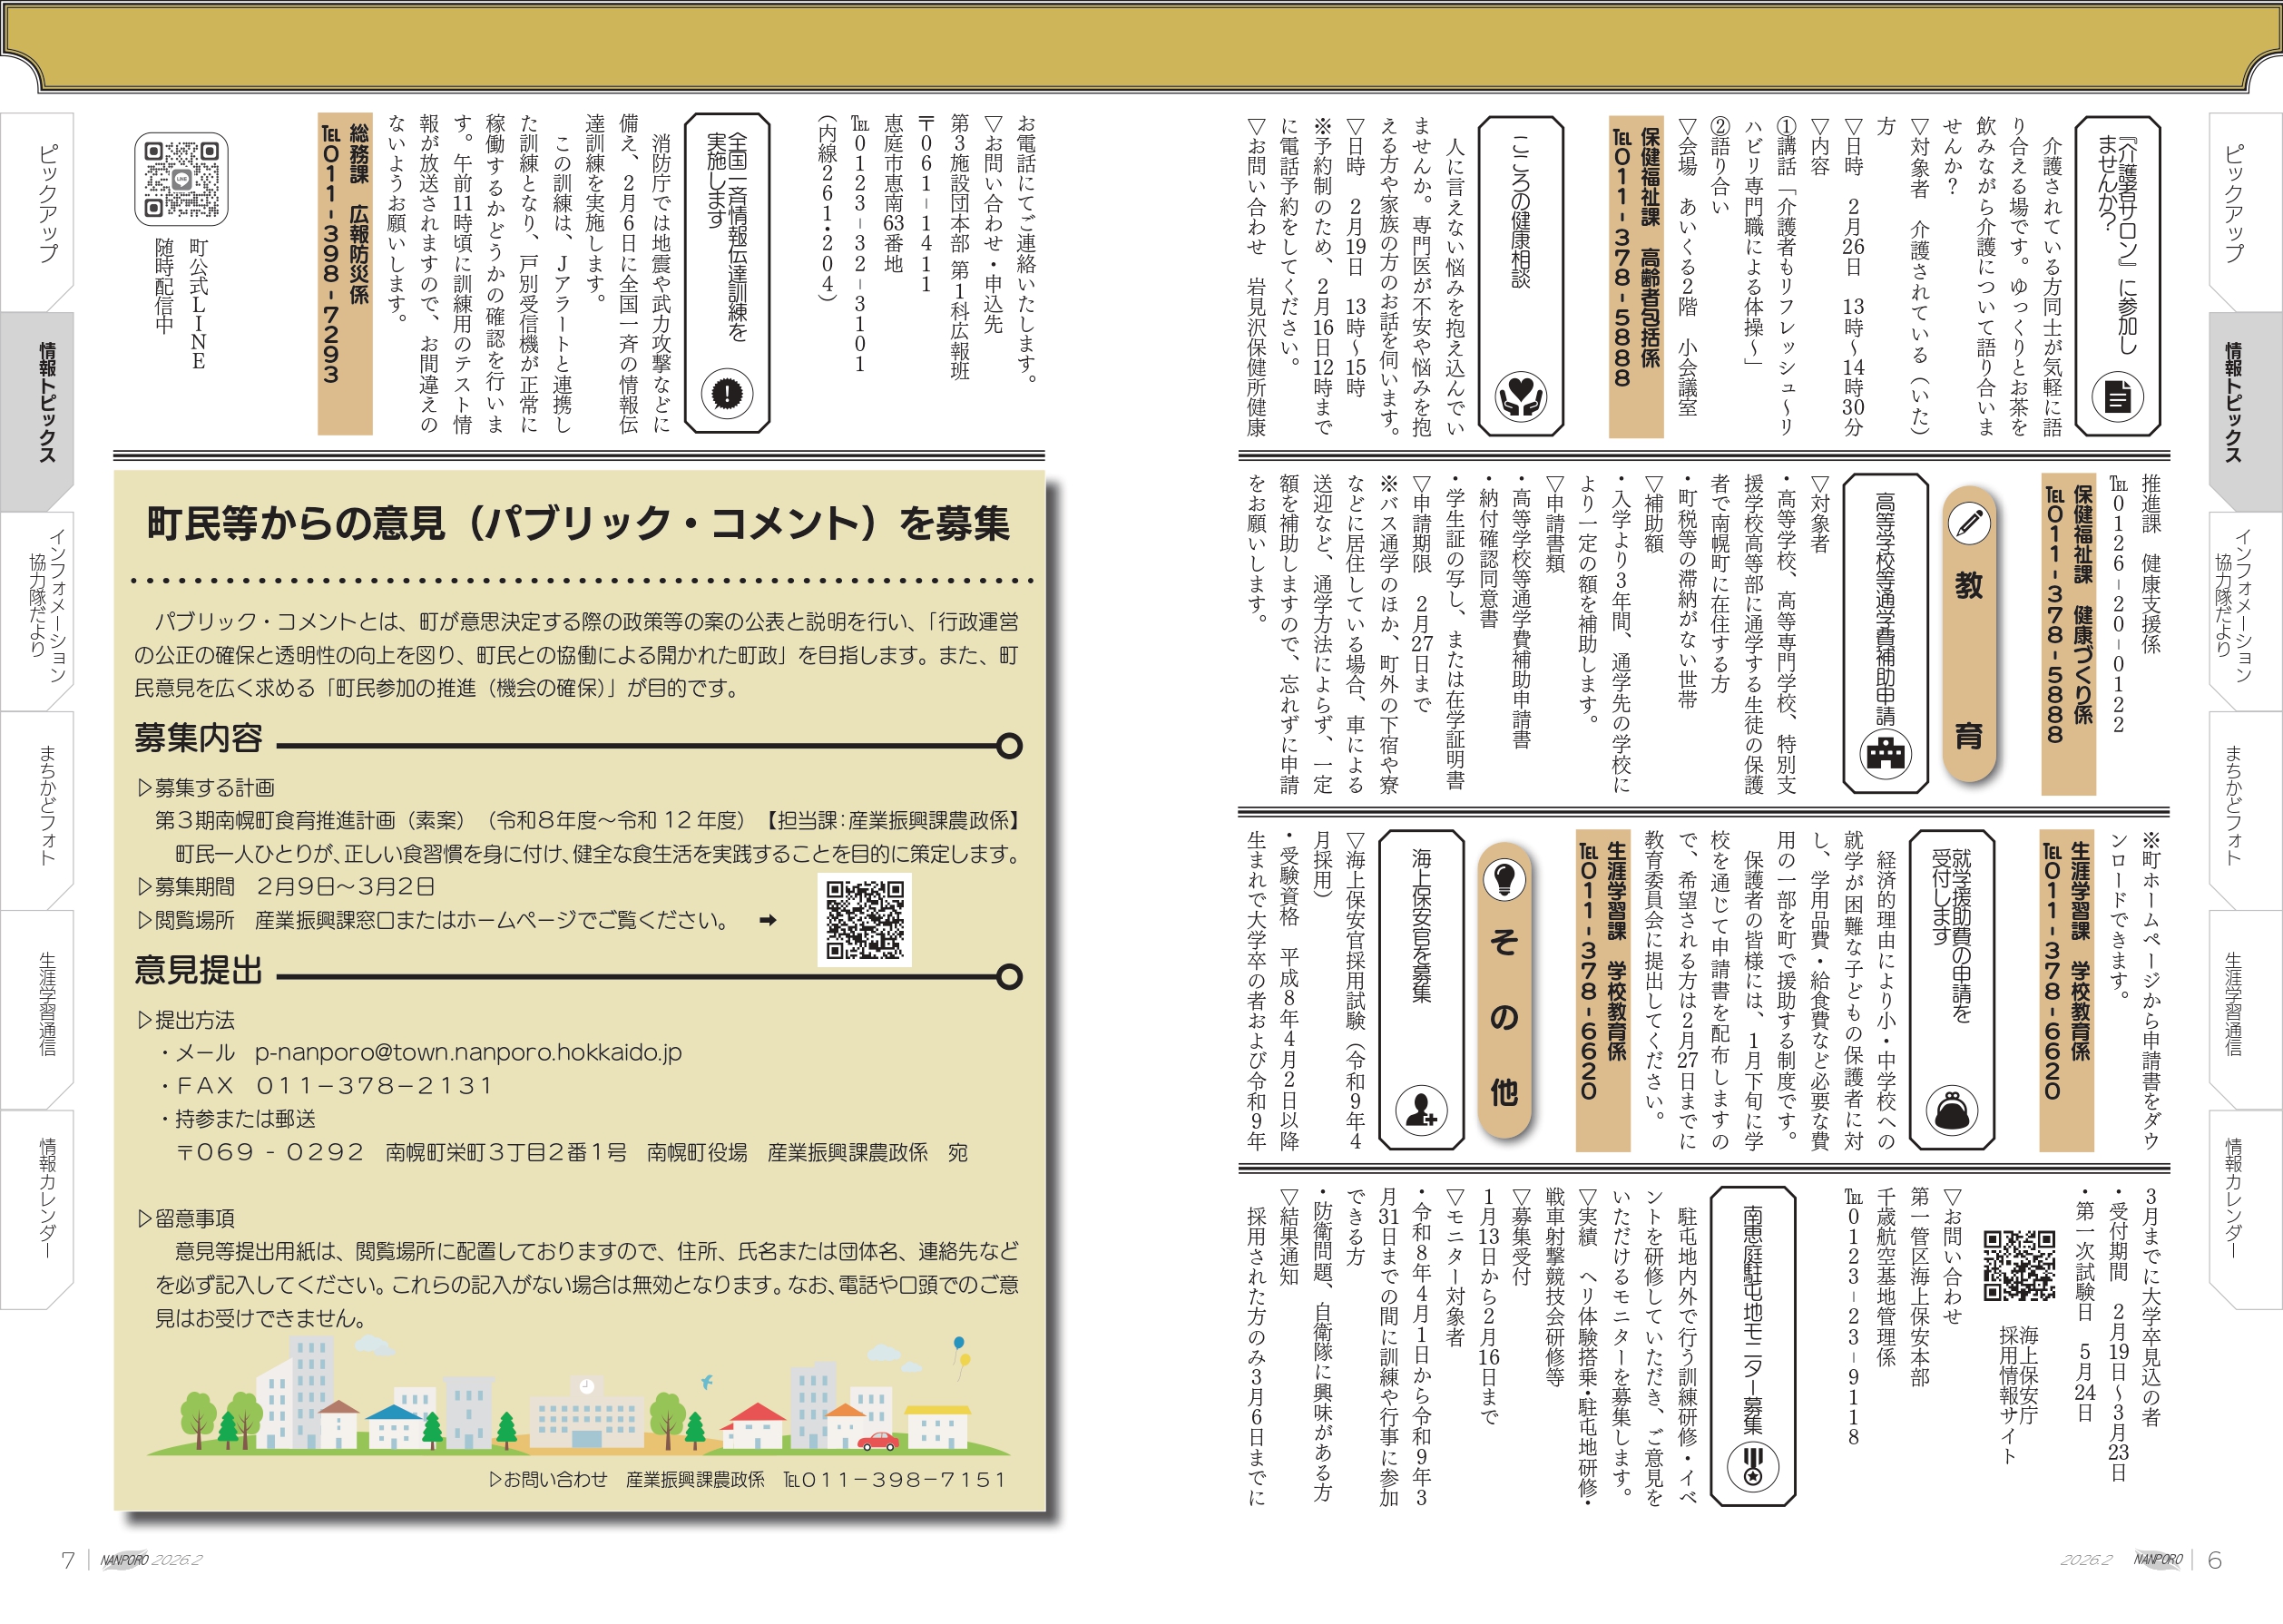This screenshot has width=2283, height=1624.
Task: Click the medal icon under 南恵庭駐屯地モニター募集
Action: point(1752,1466)
